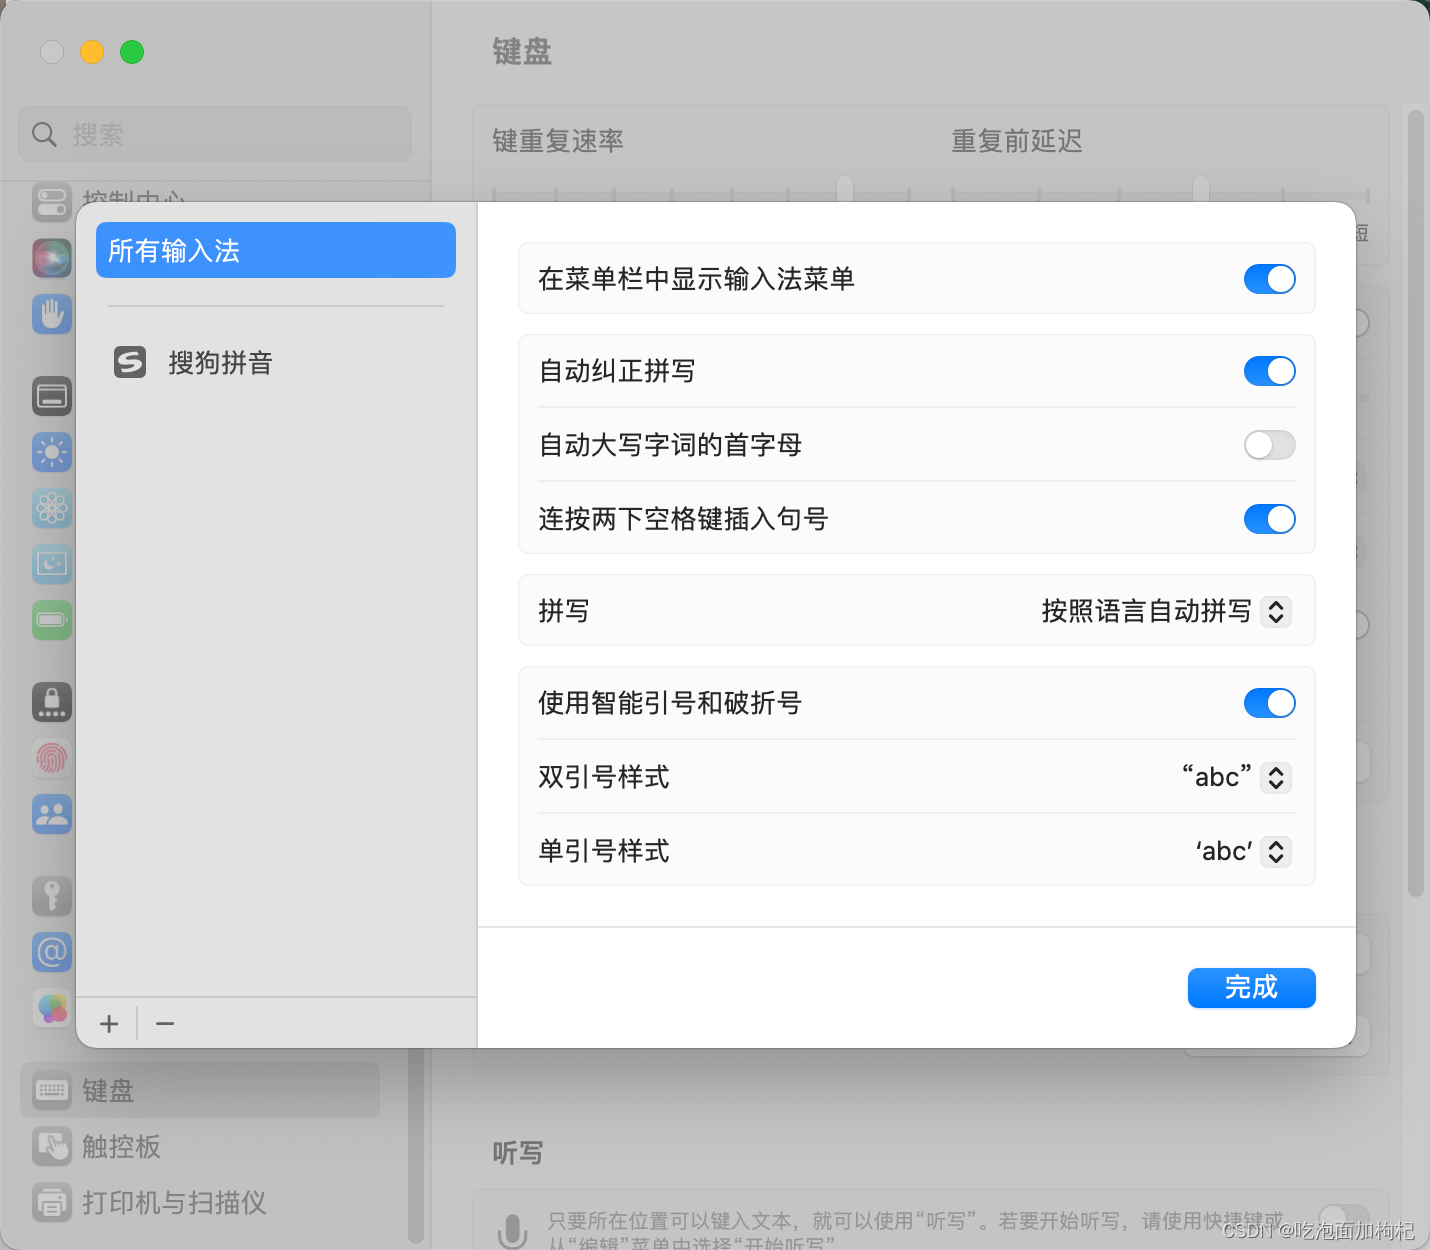Open 打印机与扫描仪 item in settings sidebar
The height and width of the screenshot is (1250, 1430).
(x=200, y=1202)
